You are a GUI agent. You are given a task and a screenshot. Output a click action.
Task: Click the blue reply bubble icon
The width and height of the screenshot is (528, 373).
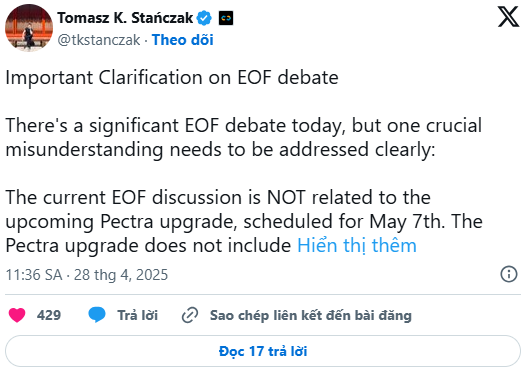(x=97, y=315)
